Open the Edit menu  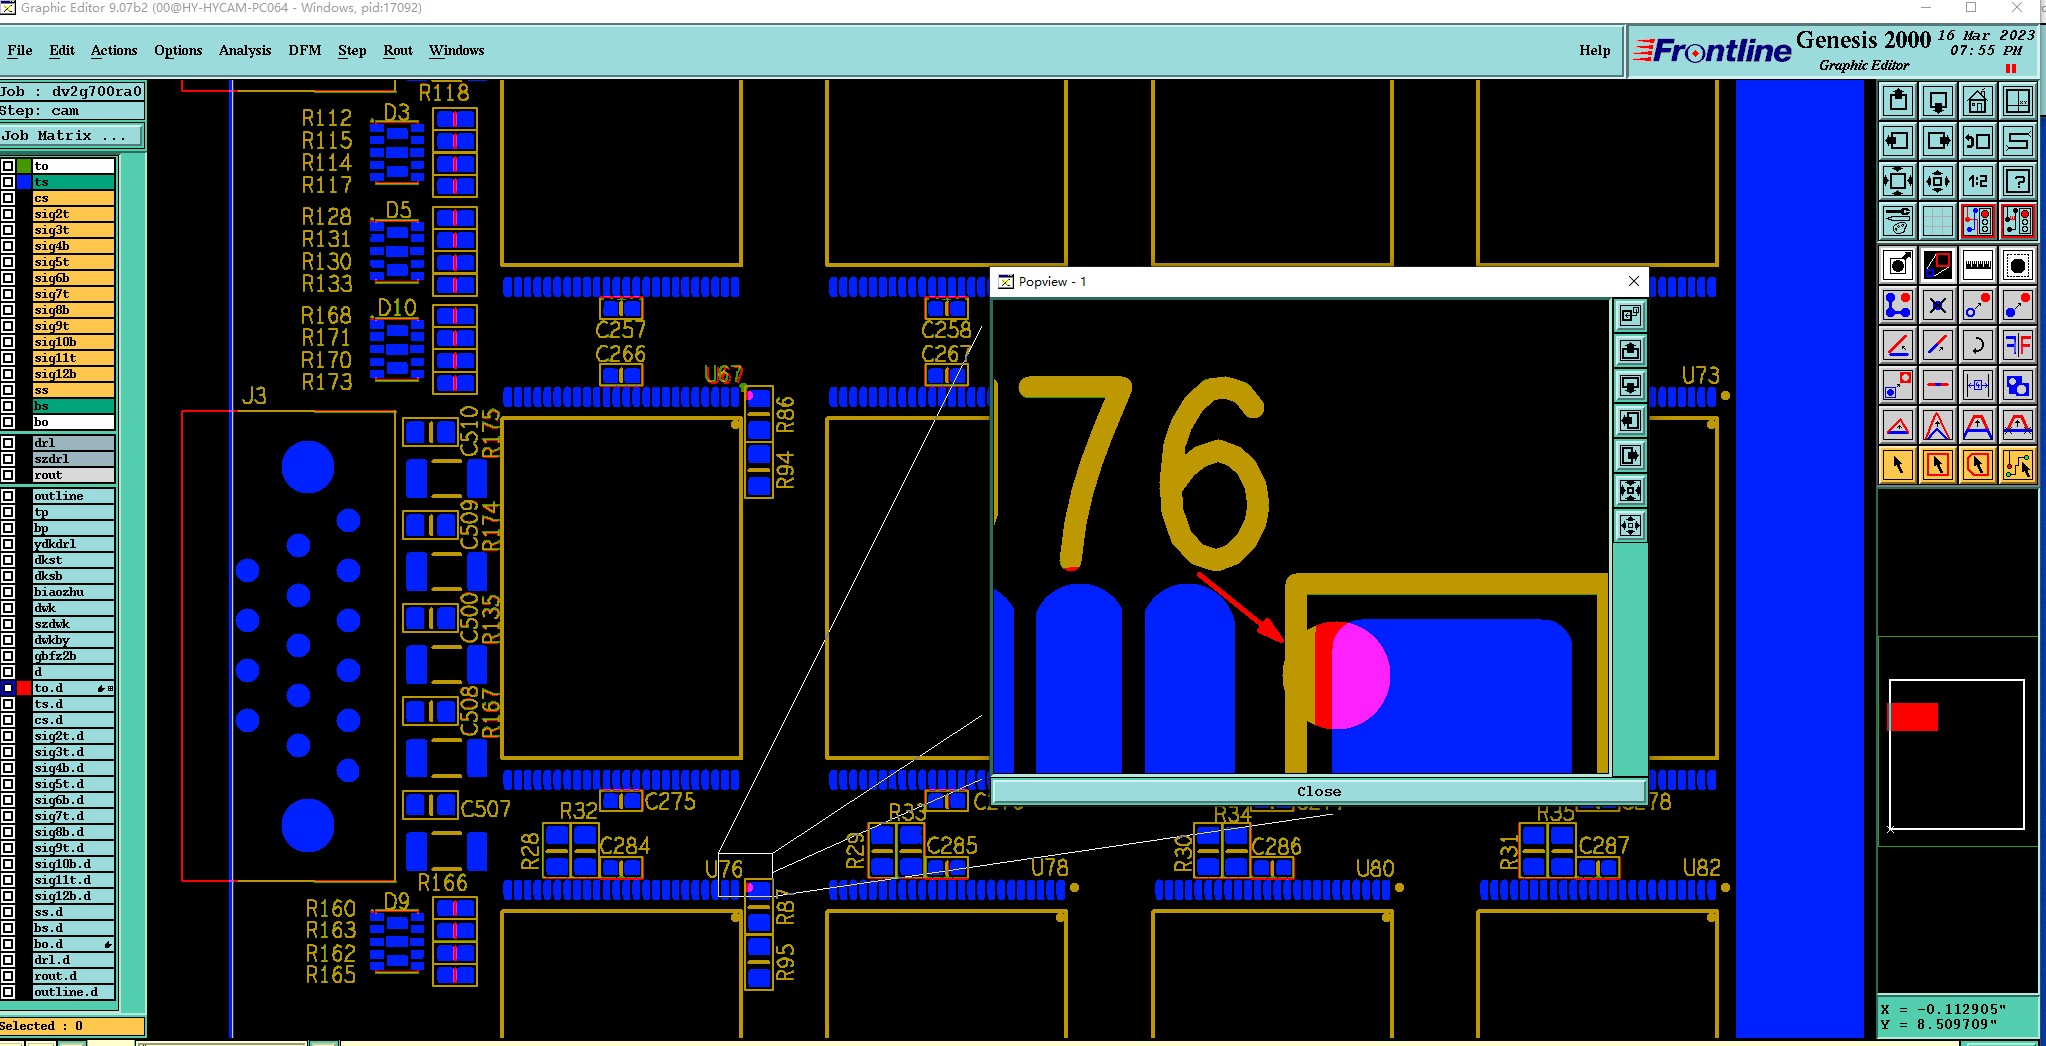(x=62, y=50)
